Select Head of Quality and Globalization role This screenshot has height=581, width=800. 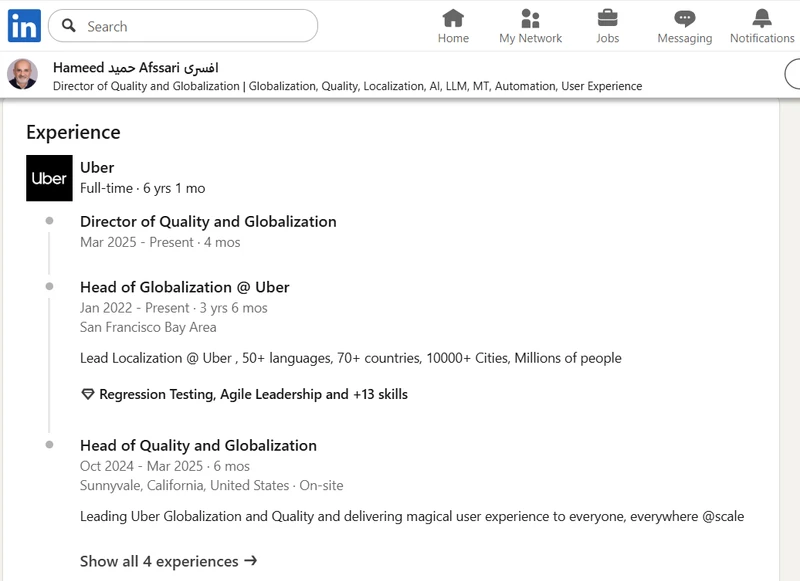[x=198, y=446]
